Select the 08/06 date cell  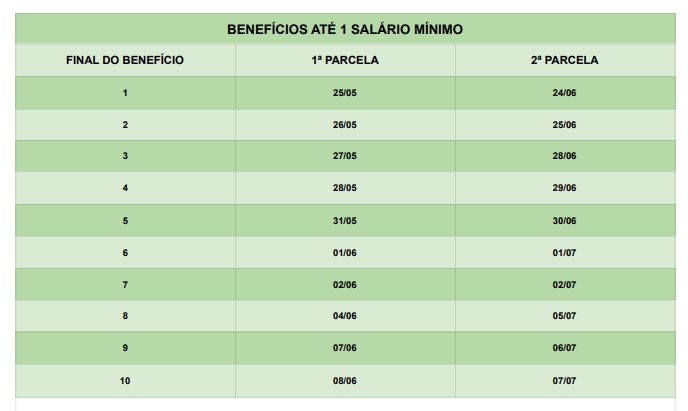[345, 381]
